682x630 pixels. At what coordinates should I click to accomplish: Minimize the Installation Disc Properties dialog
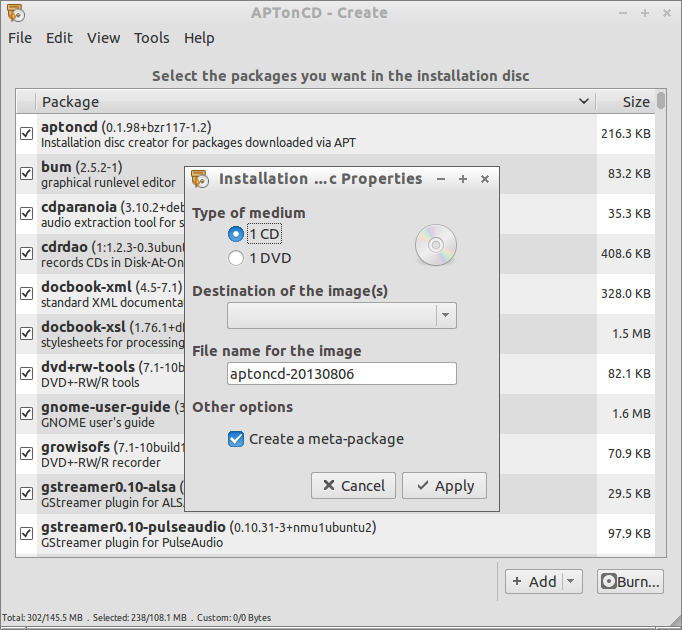coord(441,179)
